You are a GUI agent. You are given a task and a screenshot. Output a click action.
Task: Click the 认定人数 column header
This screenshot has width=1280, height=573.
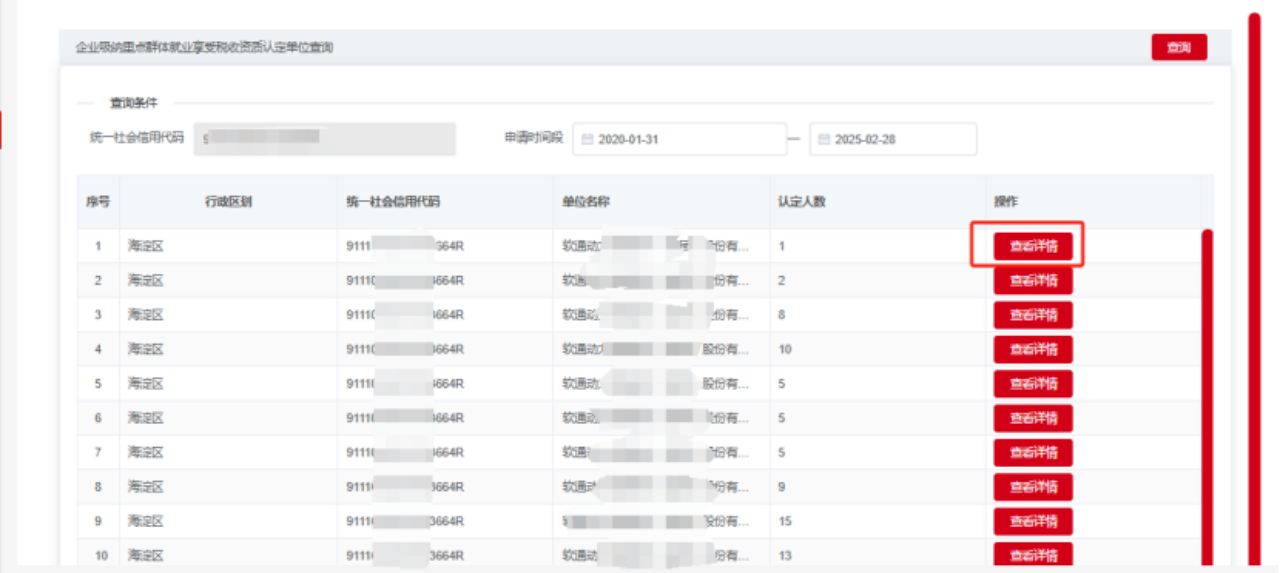(x=802, y=202)
